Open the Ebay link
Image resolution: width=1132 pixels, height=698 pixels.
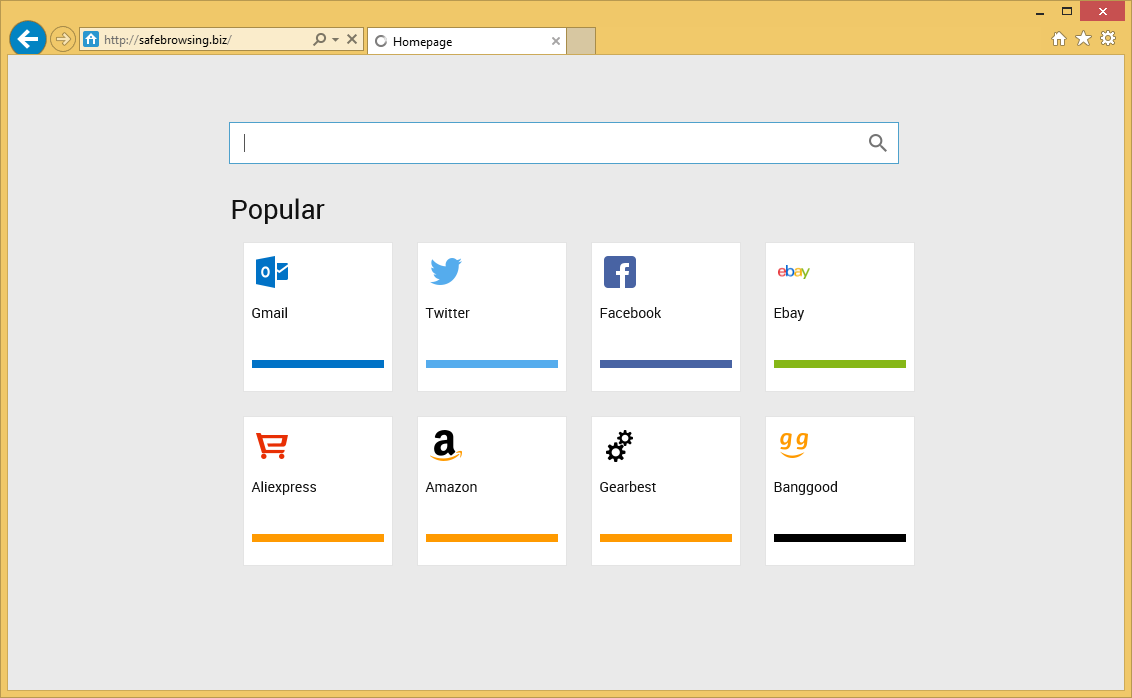click(788, 313)
